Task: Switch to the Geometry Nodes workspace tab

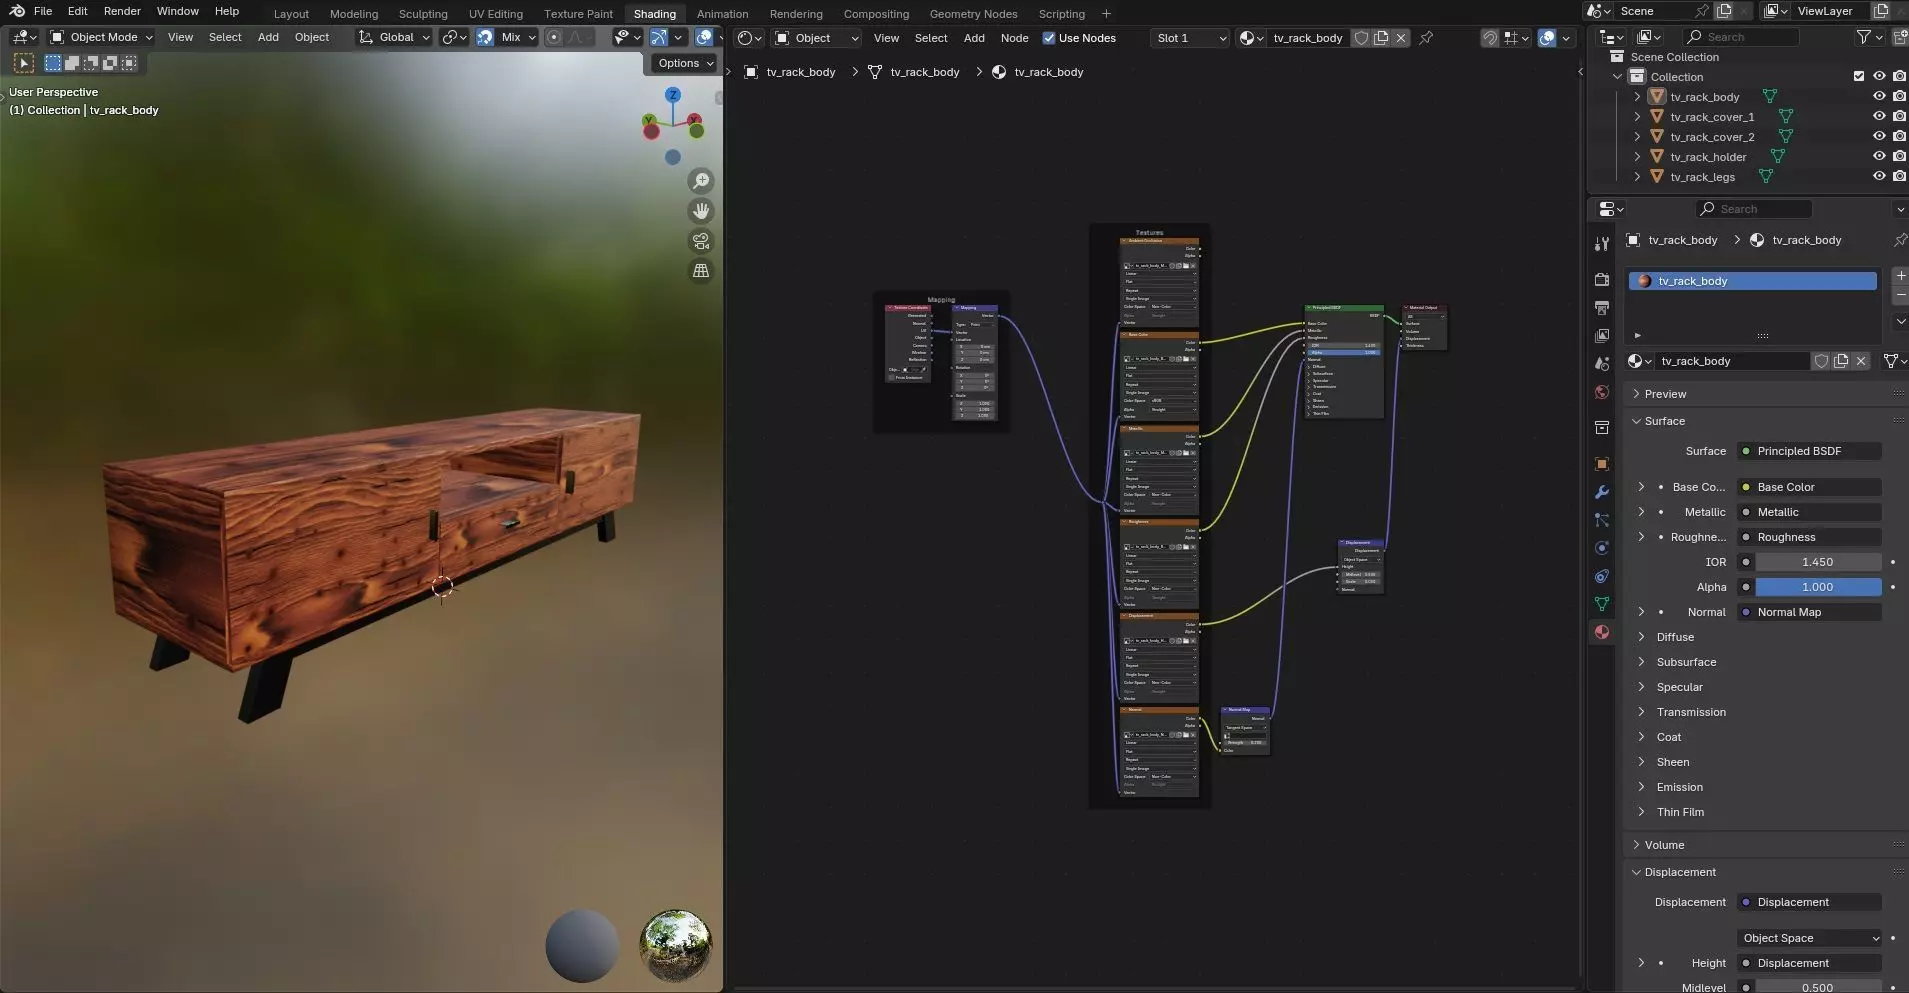Action: tap(973, 14)
